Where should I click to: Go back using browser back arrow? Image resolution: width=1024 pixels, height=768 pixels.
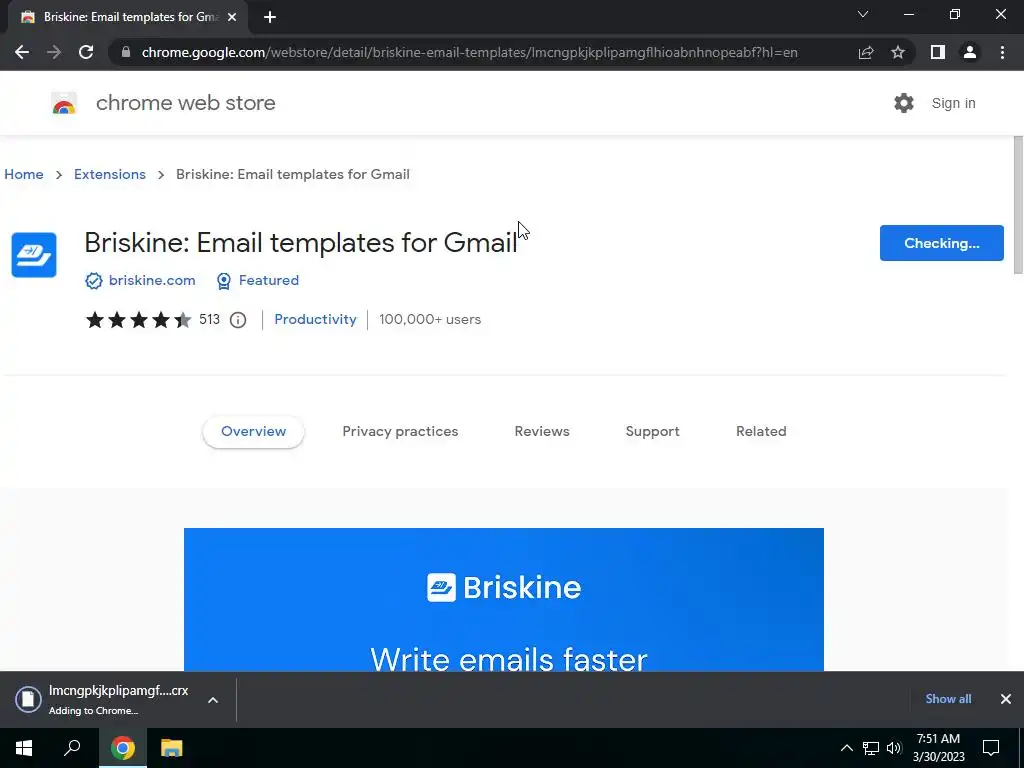pos(22,52)
